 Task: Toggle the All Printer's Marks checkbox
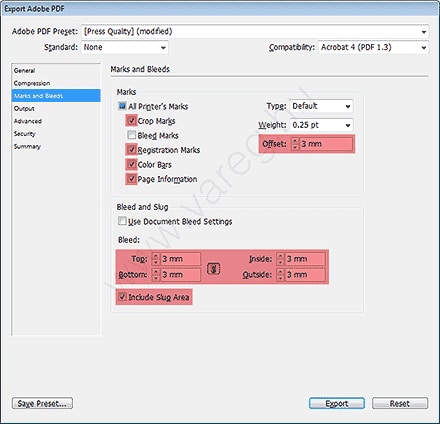pos(122,106)
